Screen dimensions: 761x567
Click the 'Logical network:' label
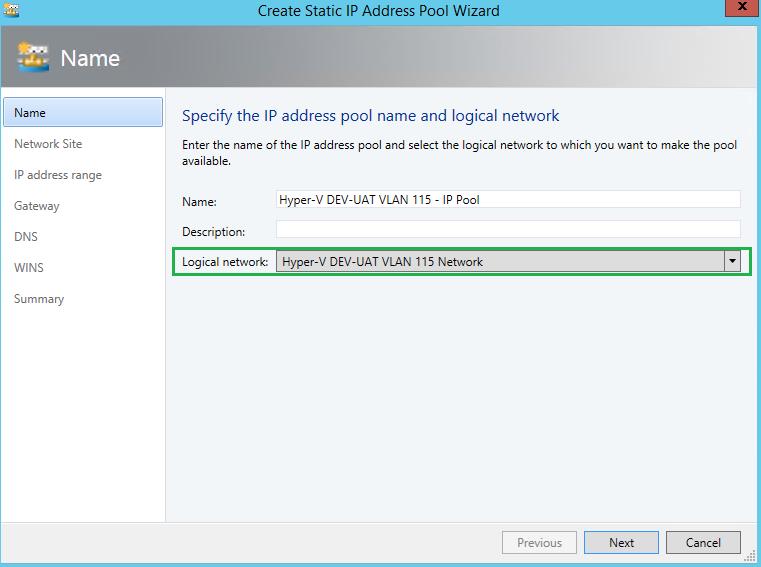[x=225, y=262]
